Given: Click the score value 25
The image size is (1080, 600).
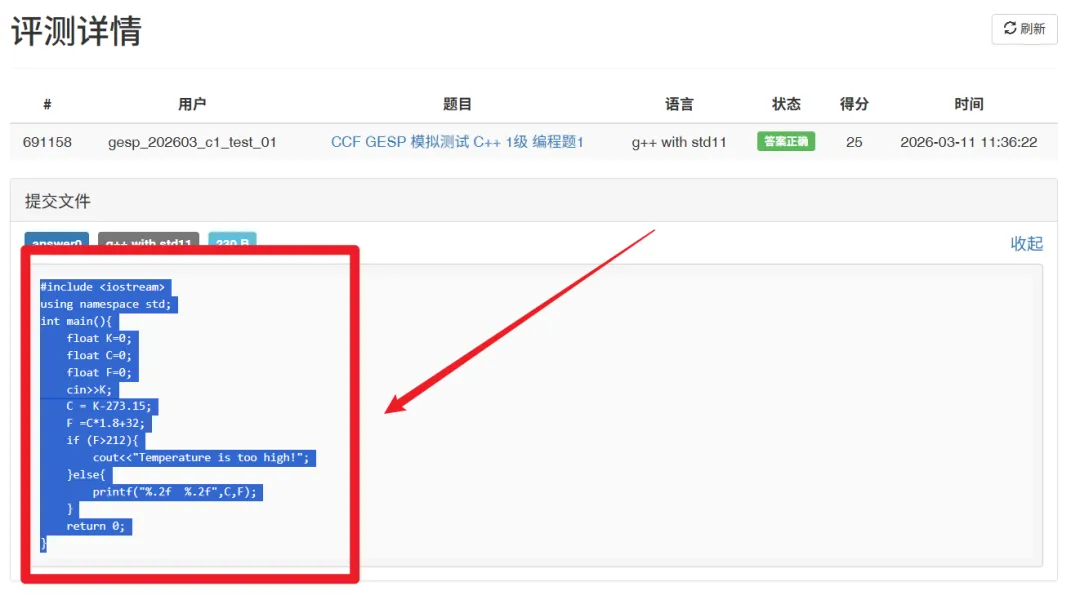Looking at the screenshot, I should click(854, 142).
